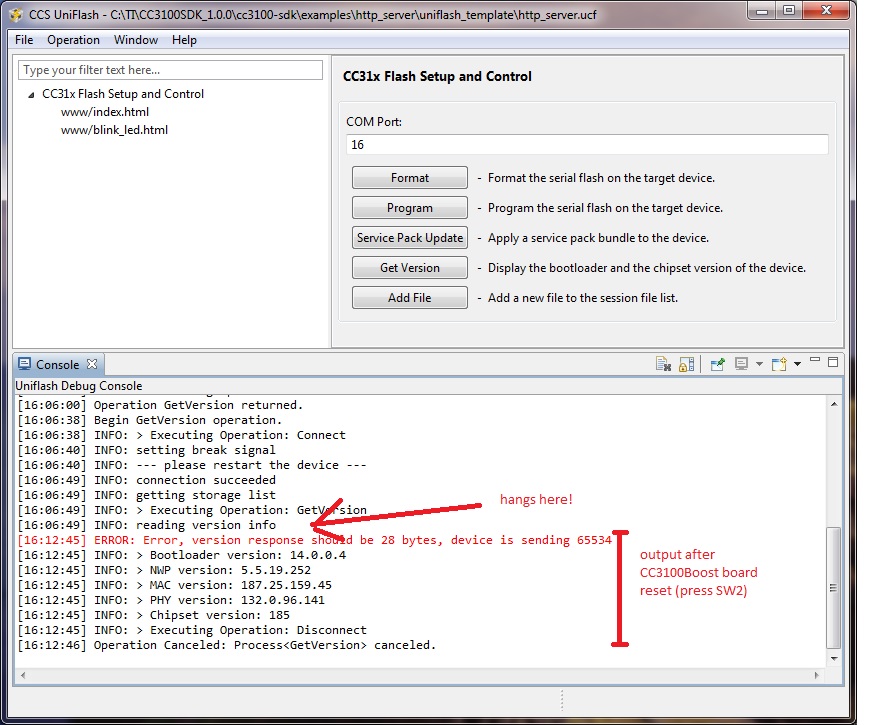The height and width of the screenshot is (725, 885).
Task: Click the console horizontal scrollbar right arrow
Action: 816,675
